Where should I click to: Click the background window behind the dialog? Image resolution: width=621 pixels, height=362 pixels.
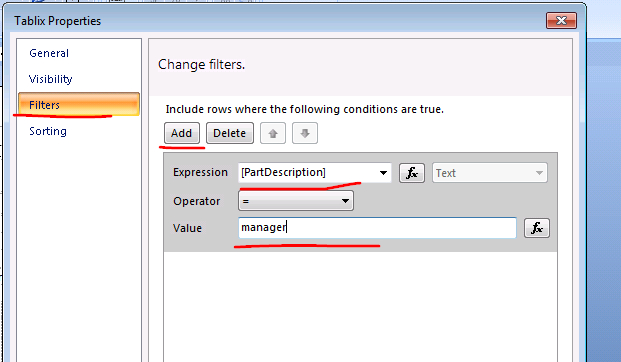point(604,198)
